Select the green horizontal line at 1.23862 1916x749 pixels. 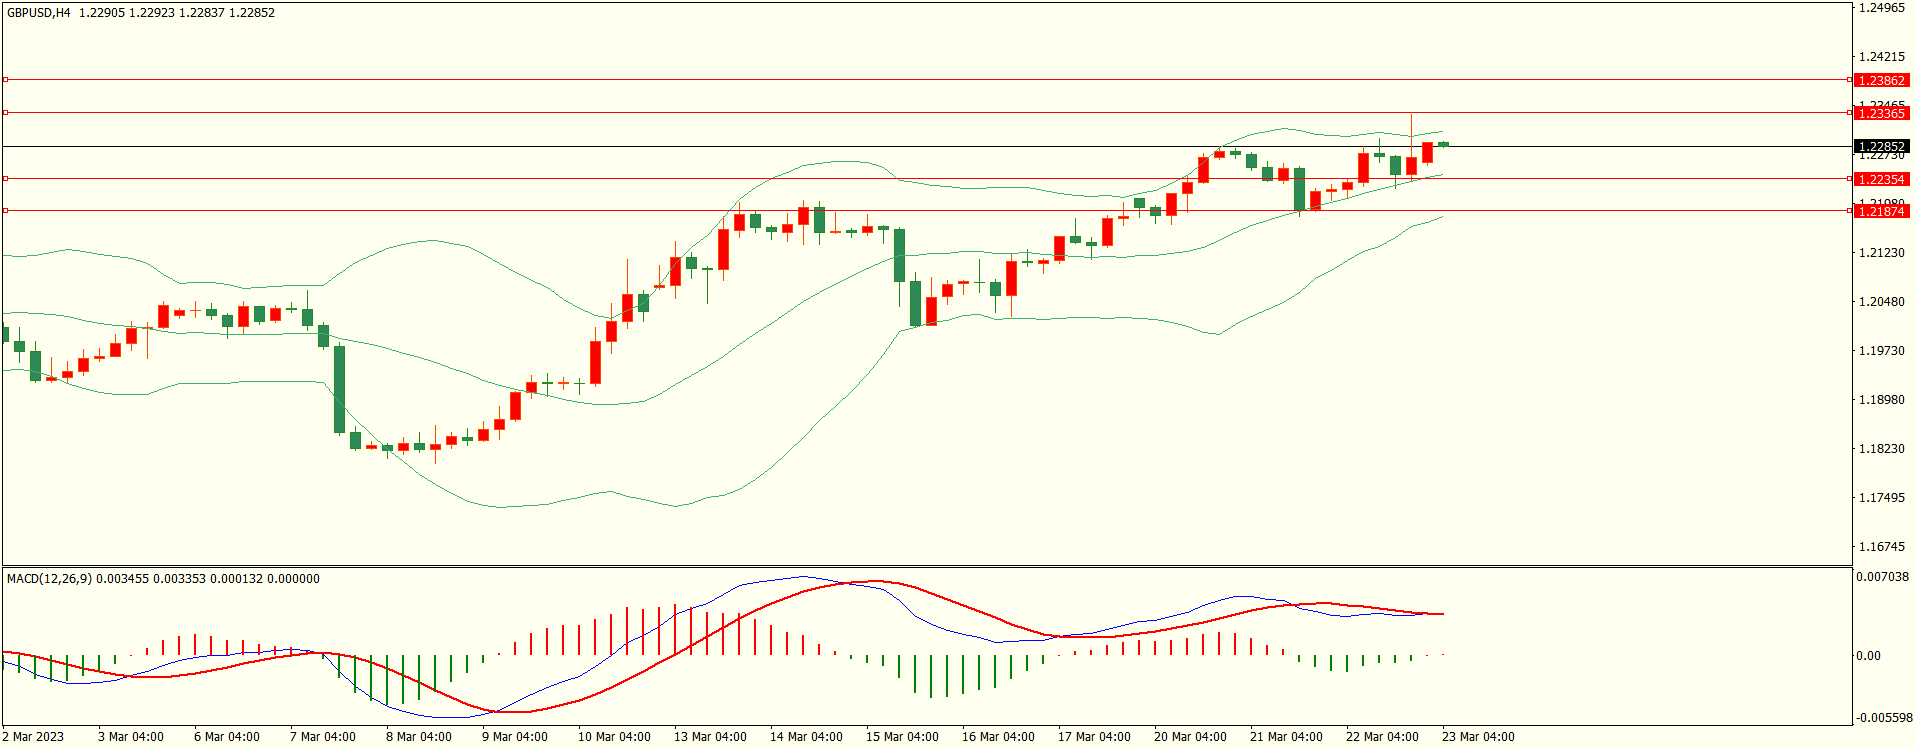click(x=926, y=79)
